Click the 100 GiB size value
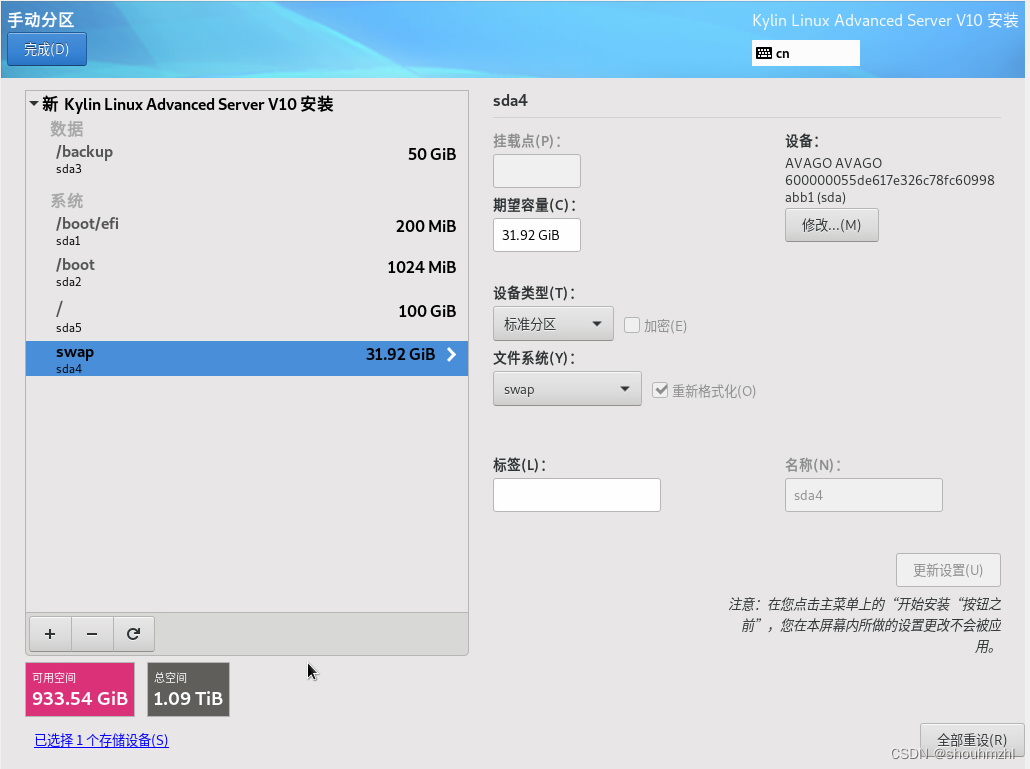Viewport: 1030px width, 769px height. pyautogui.click(x=427, y=311)
